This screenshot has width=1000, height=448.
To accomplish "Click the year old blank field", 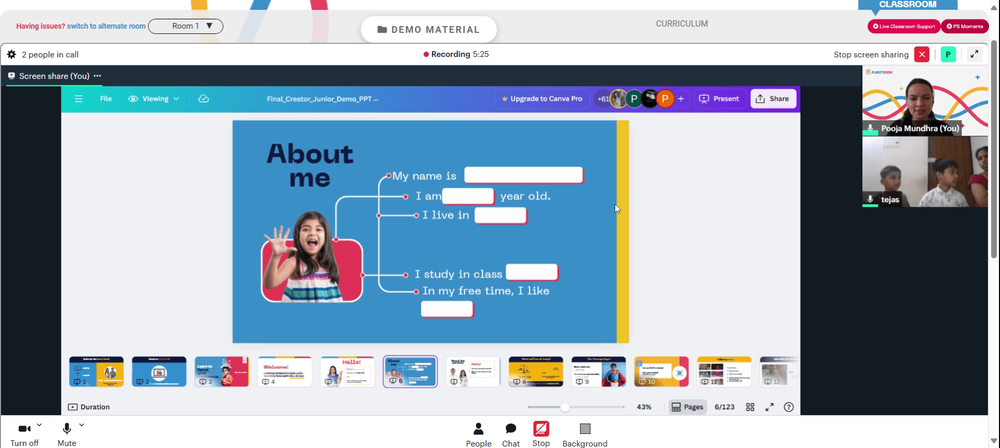I will coord(468,196).
